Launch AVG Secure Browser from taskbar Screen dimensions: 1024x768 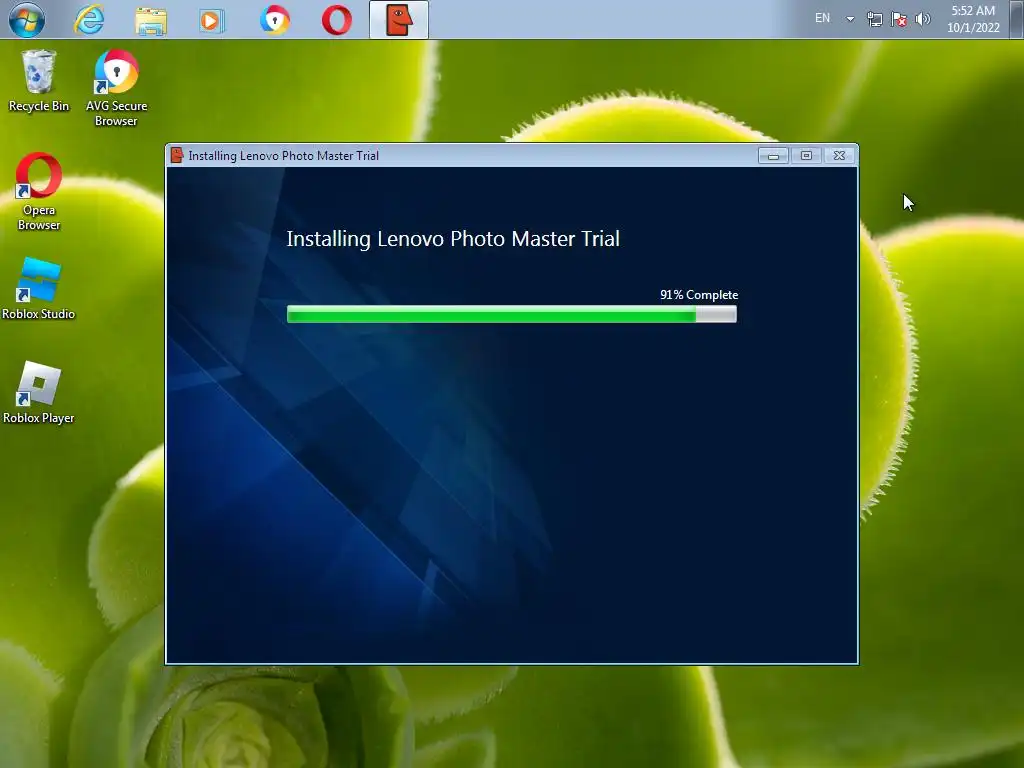274,20
